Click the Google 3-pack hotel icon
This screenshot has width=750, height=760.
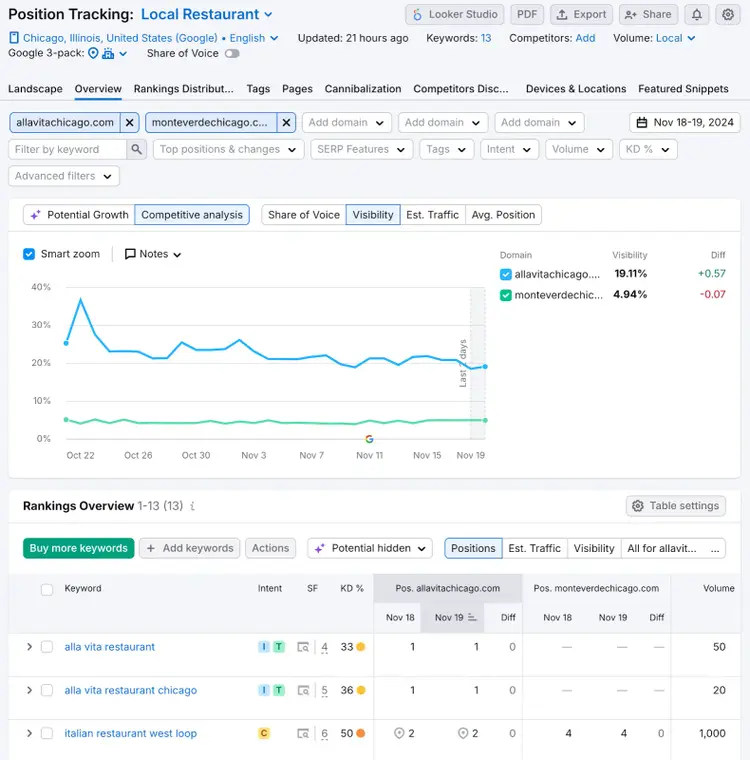tap(108, 53)
